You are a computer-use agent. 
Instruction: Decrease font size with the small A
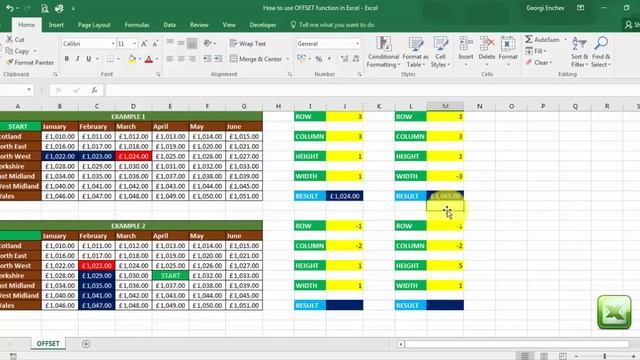click(x=155, y=44)
